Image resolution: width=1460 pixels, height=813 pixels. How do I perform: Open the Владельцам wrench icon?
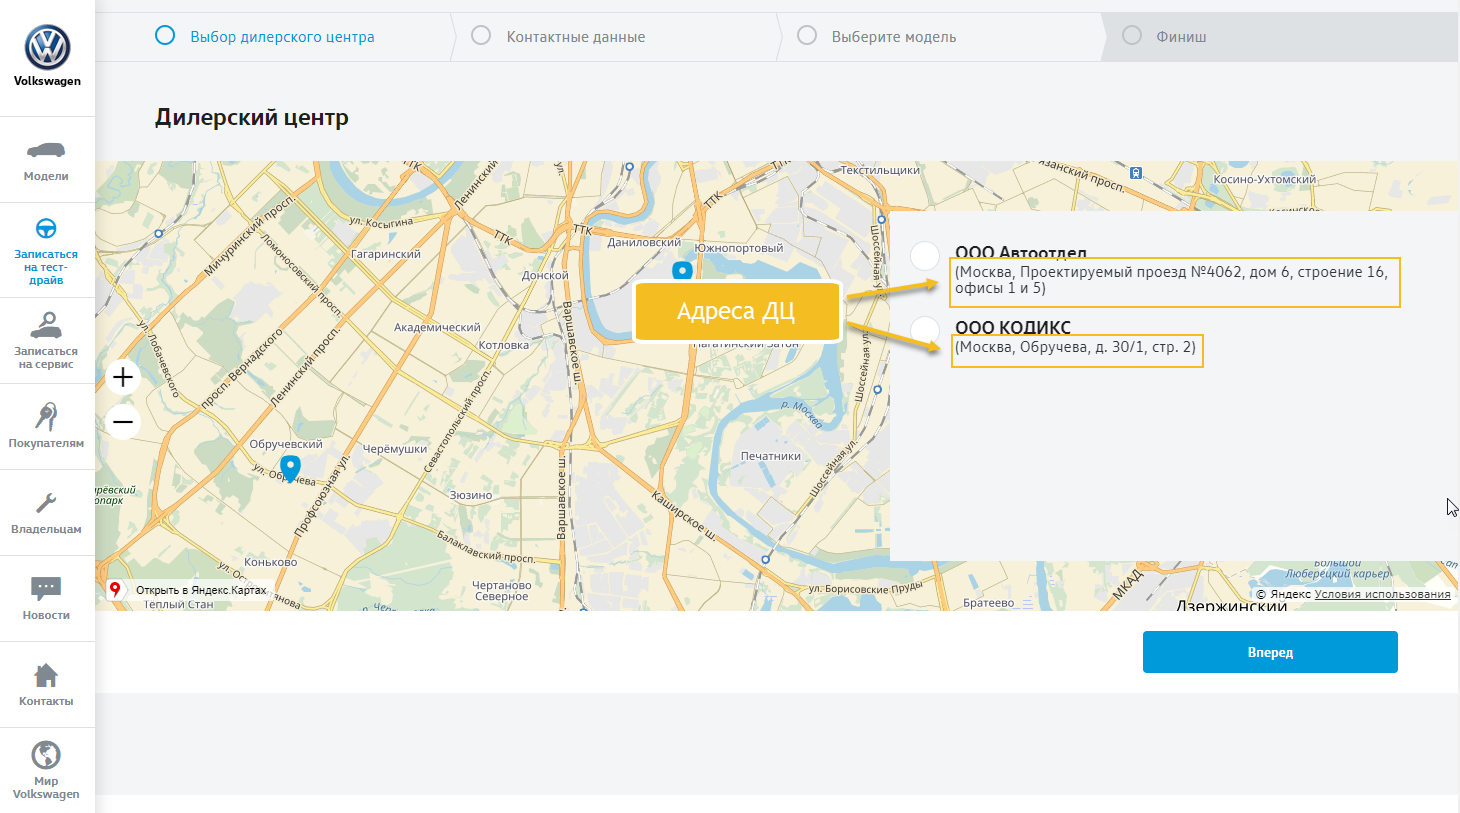46,503
